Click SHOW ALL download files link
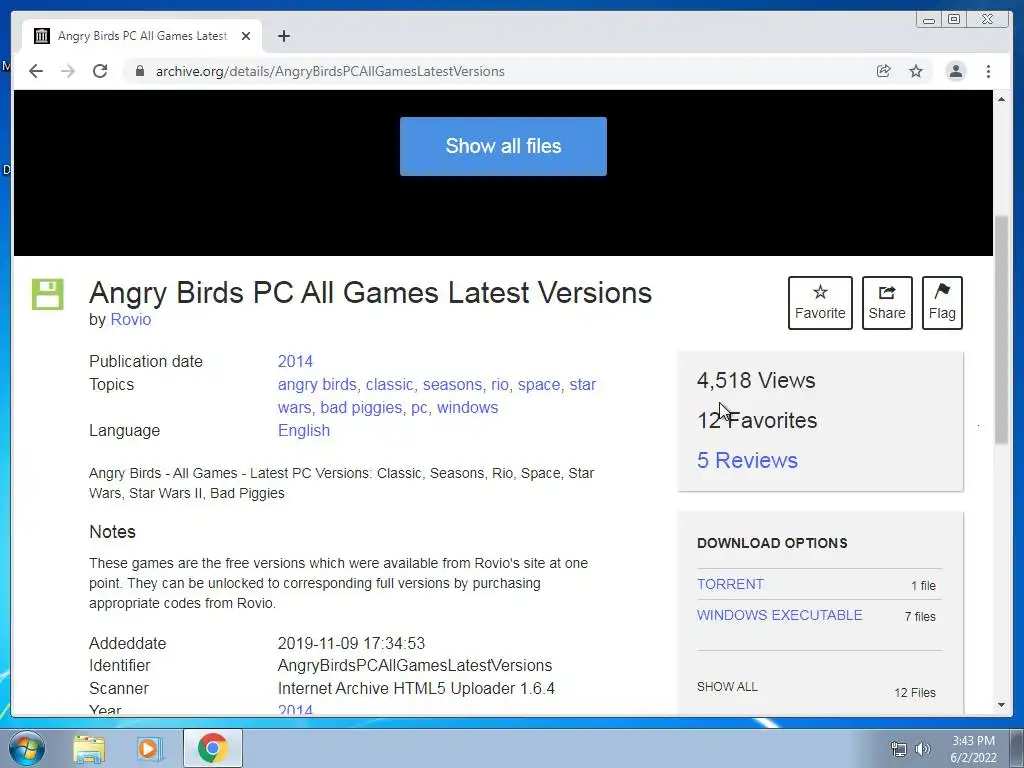Viewport: 1024px width, 768px height. [x=727, y=687]
